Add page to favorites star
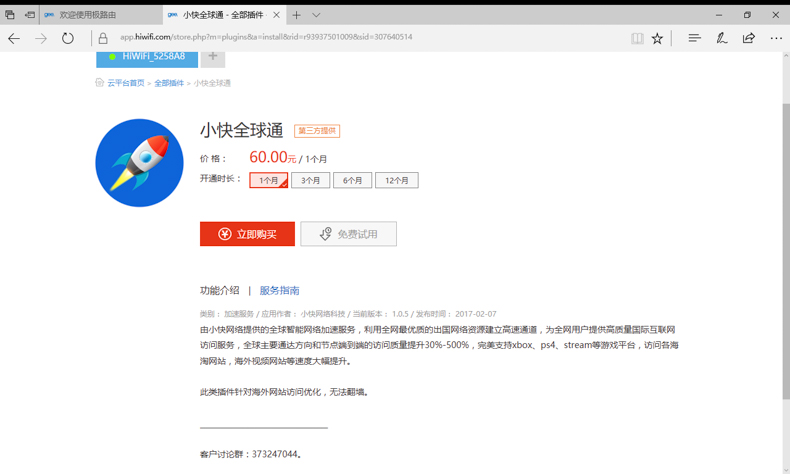 tap(657, 38)
